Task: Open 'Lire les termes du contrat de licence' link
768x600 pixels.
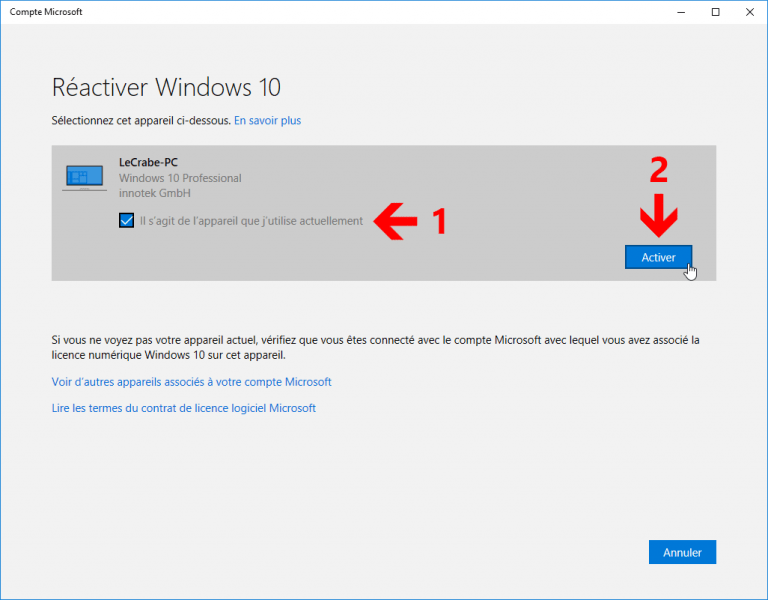Action: (183, 408)
